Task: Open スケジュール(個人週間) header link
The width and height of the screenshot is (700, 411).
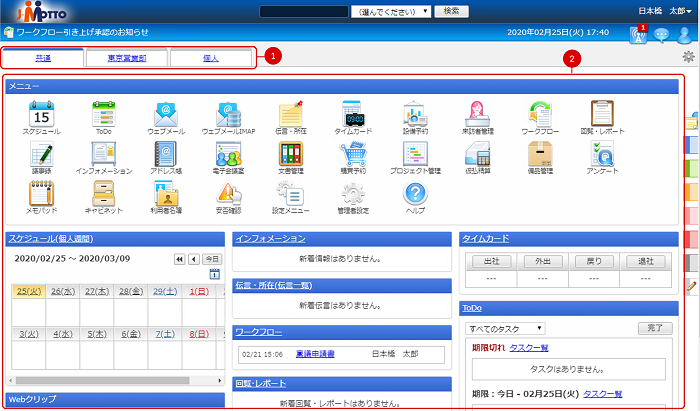Action: point(51,239)
